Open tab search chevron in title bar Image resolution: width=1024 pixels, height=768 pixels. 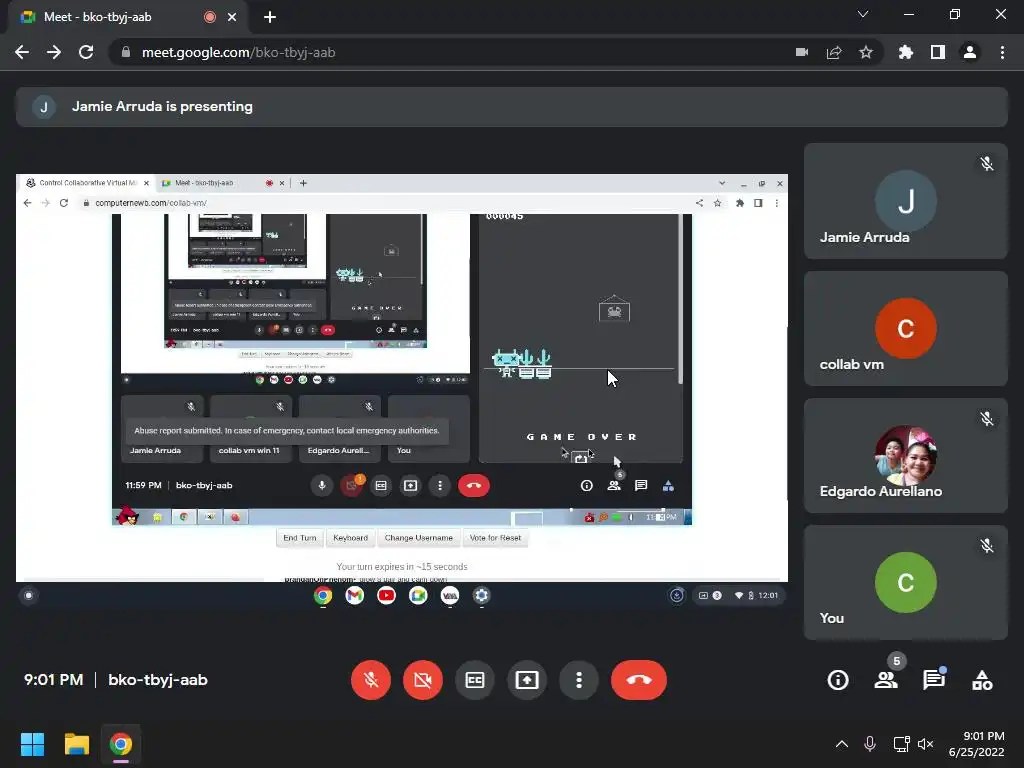(863, 14)
